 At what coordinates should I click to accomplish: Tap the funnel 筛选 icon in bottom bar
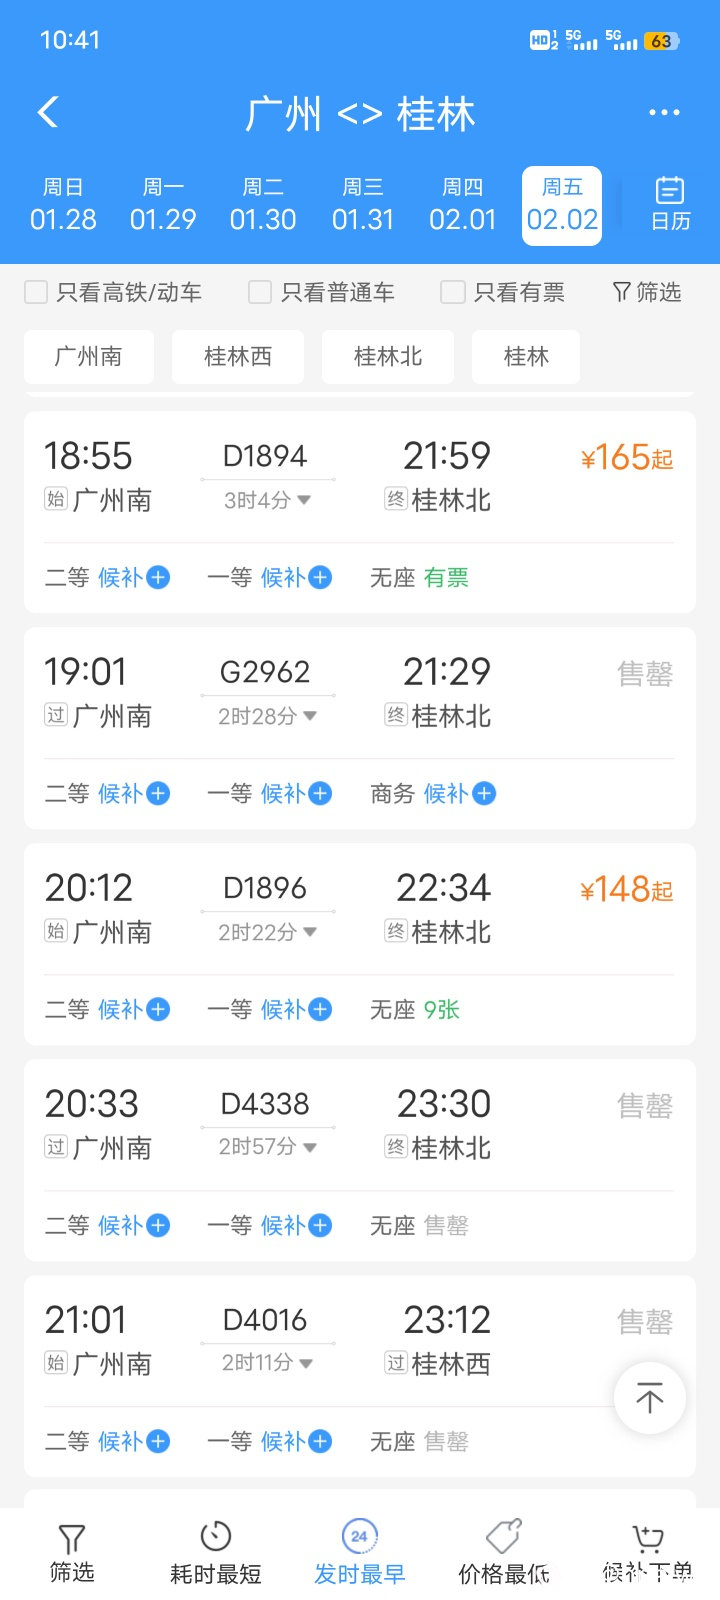[72, 1552]
